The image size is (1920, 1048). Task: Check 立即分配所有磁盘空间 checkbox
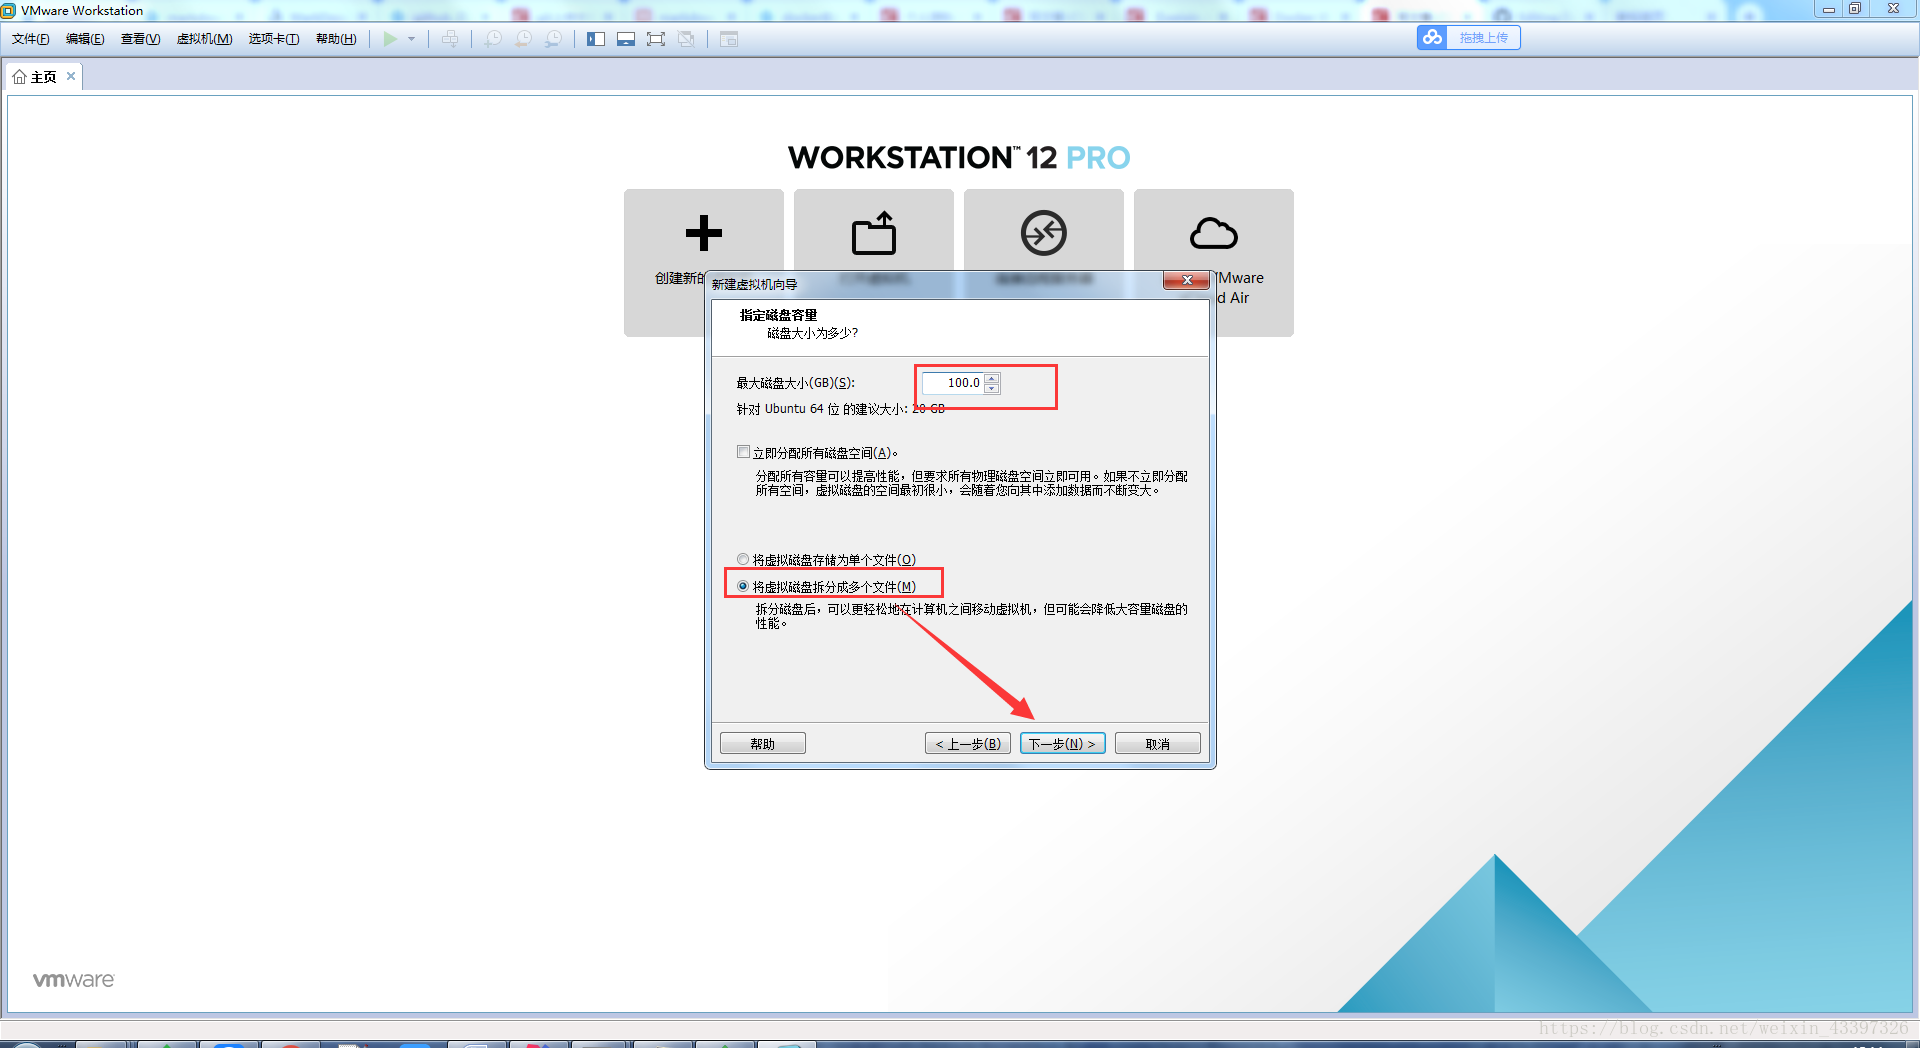click(x=743, y=452)
